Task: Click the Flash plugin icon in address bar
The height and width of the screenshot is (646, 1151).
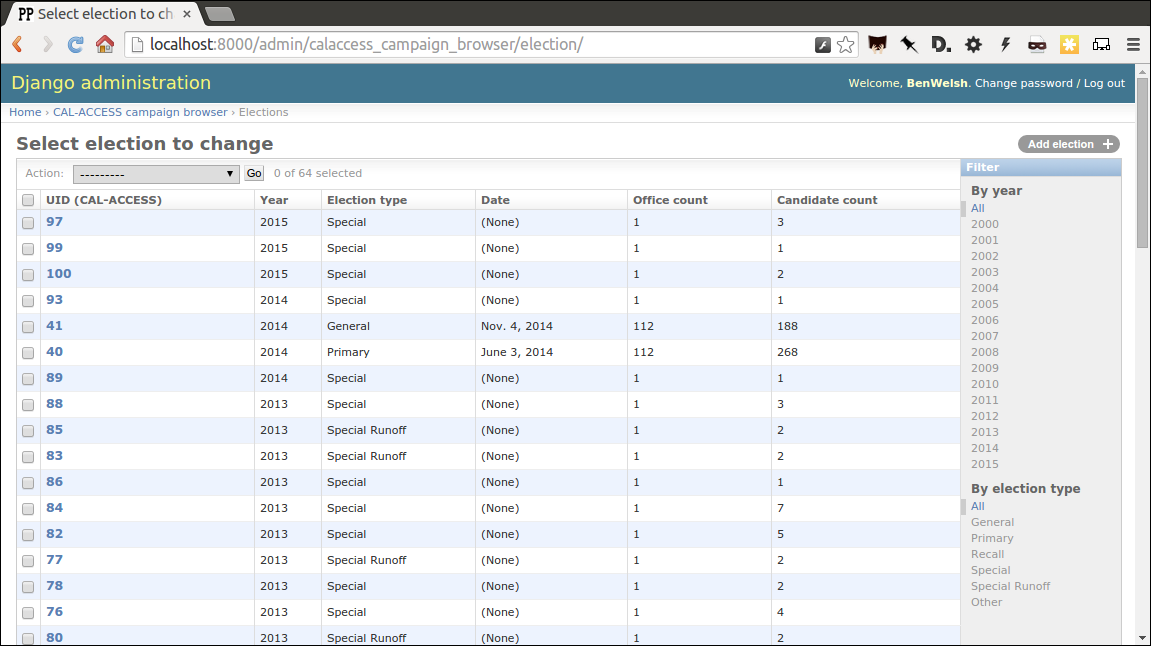Action: click(822, 44)
